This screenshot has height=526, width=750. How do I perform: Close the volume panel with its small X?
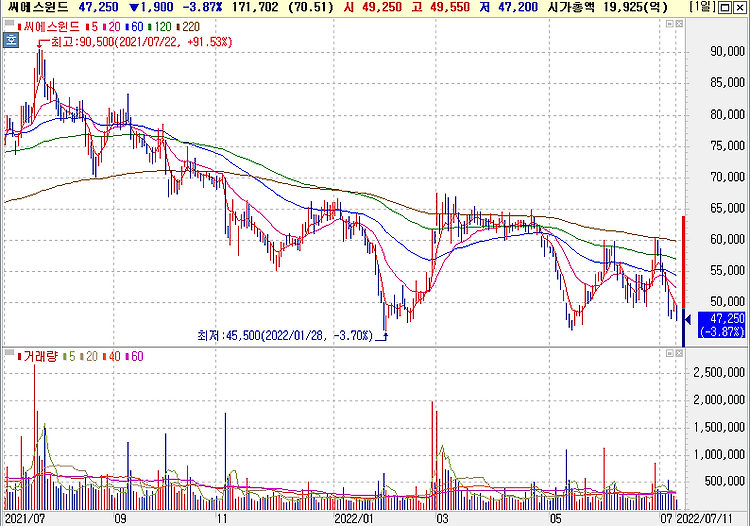pos(679,353)
